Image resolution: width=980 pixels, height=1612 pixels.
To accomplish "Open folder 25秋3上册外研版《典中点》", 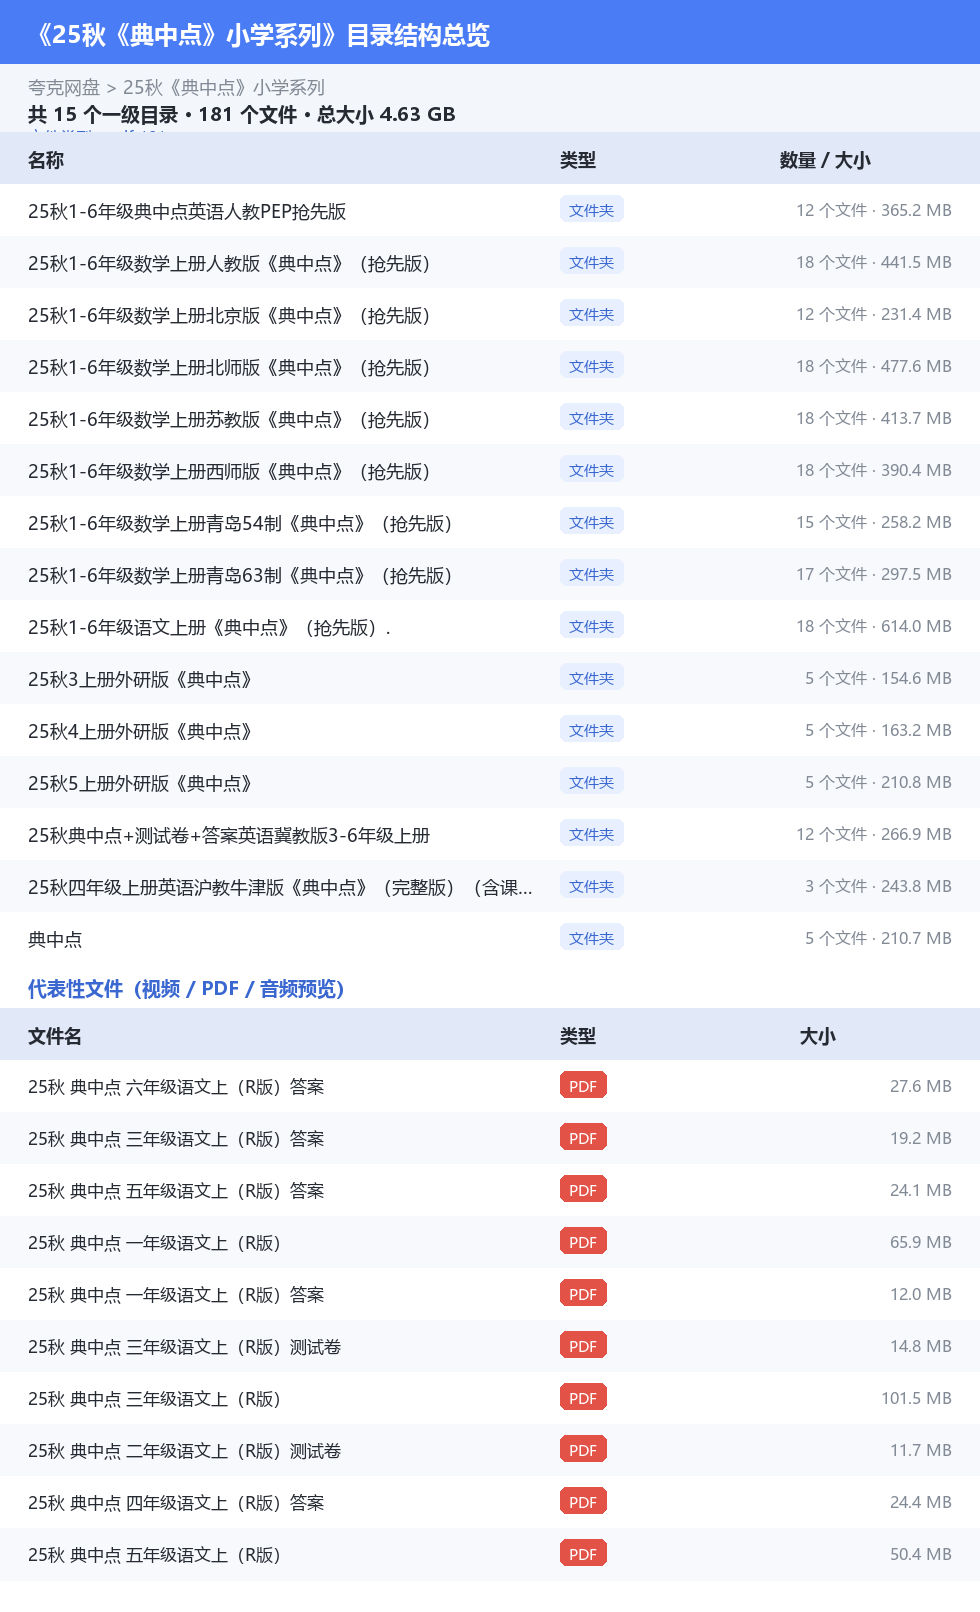I will (140, 679).
